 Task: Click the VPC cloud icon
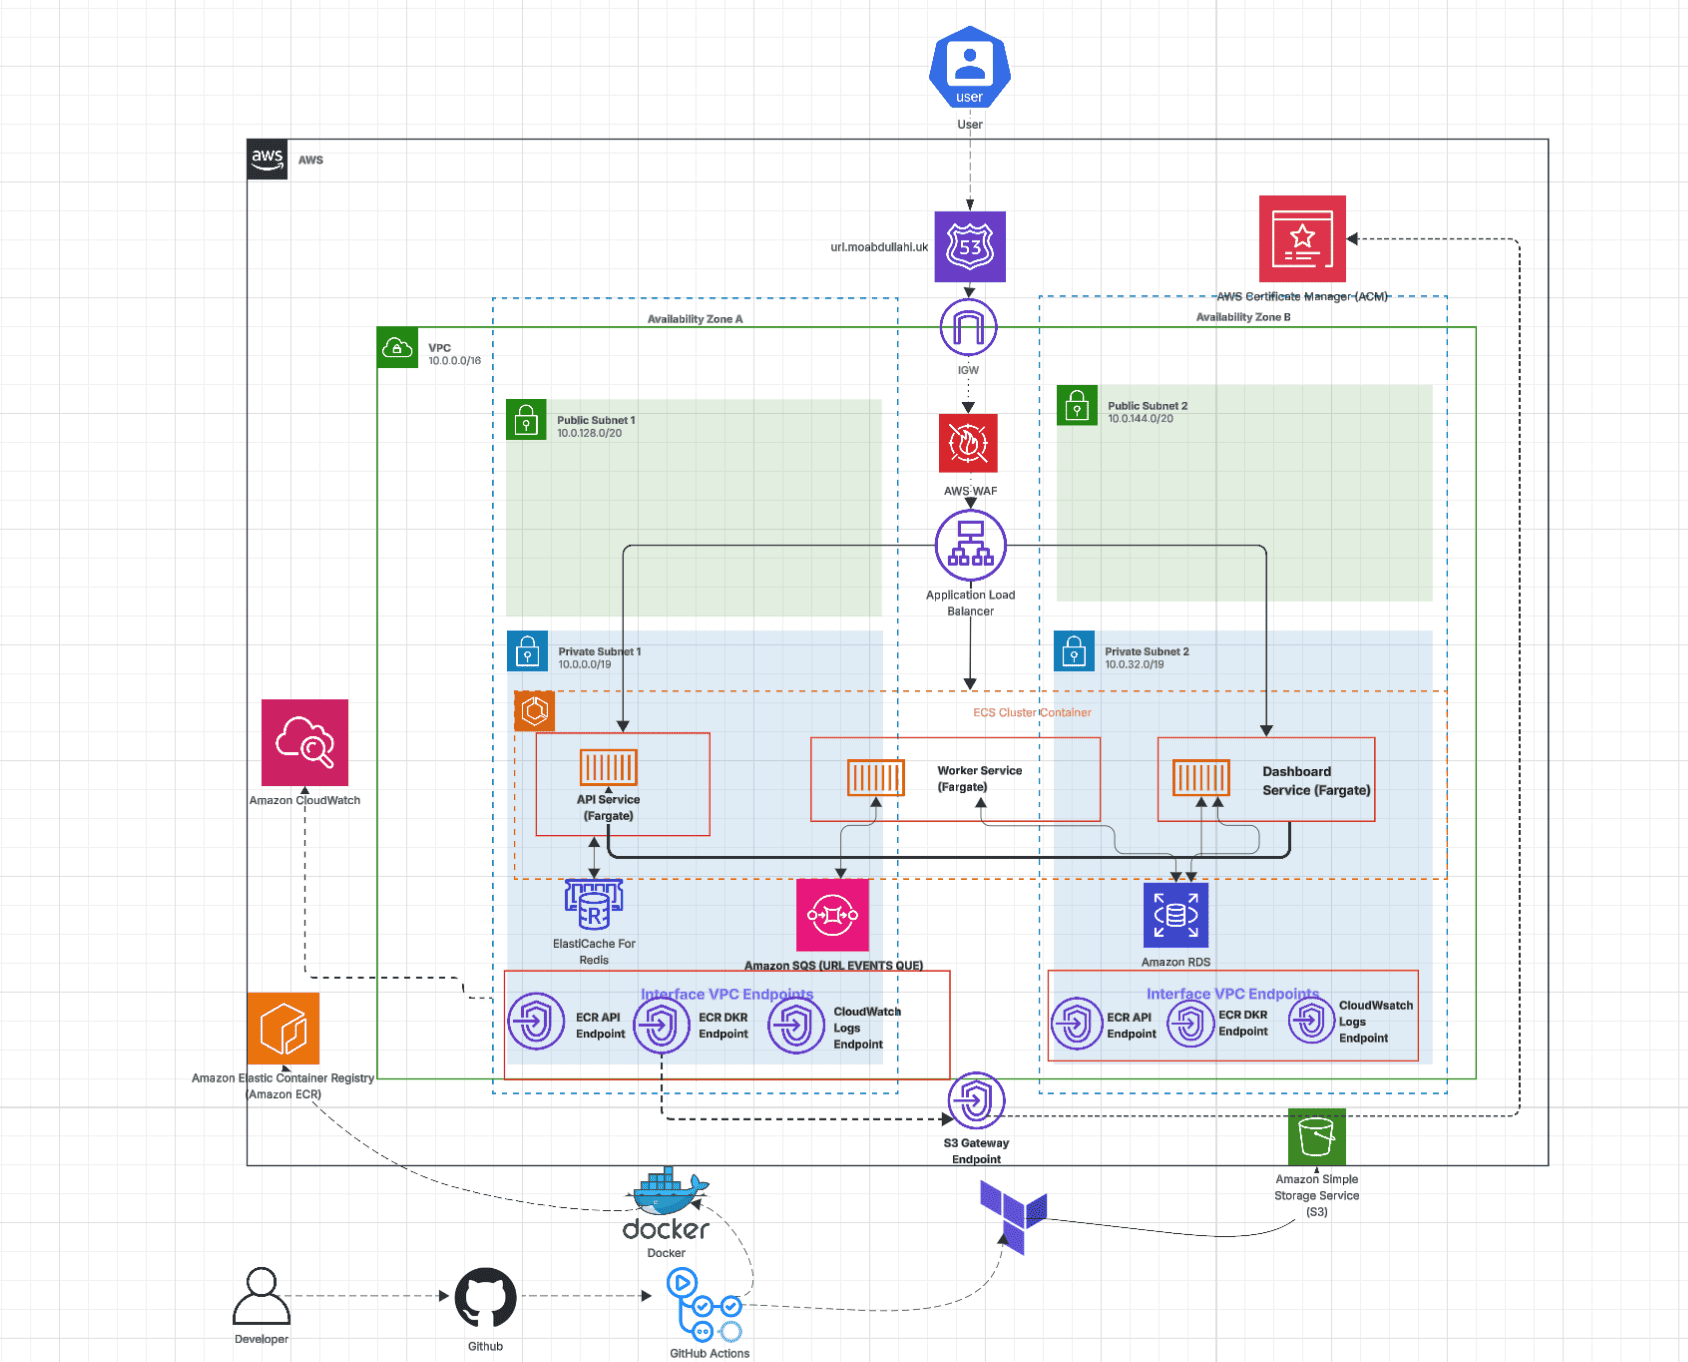click(x=397, y=348)
